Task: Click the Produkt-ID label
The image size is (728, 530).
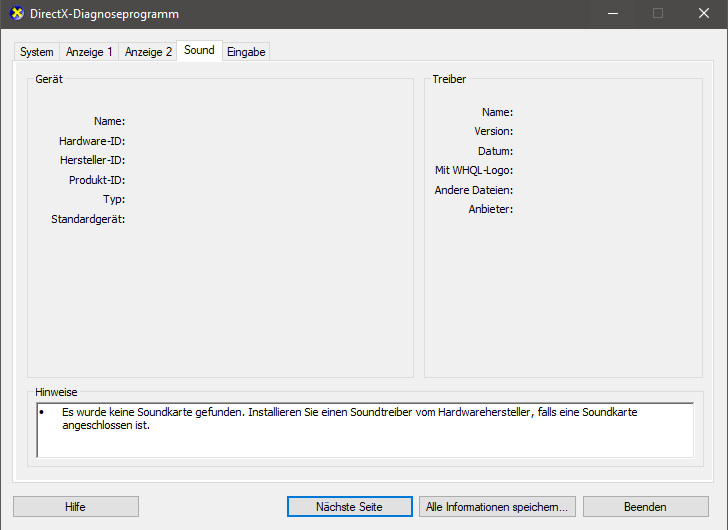Action: pyautogui.click(x=97, y=180)
